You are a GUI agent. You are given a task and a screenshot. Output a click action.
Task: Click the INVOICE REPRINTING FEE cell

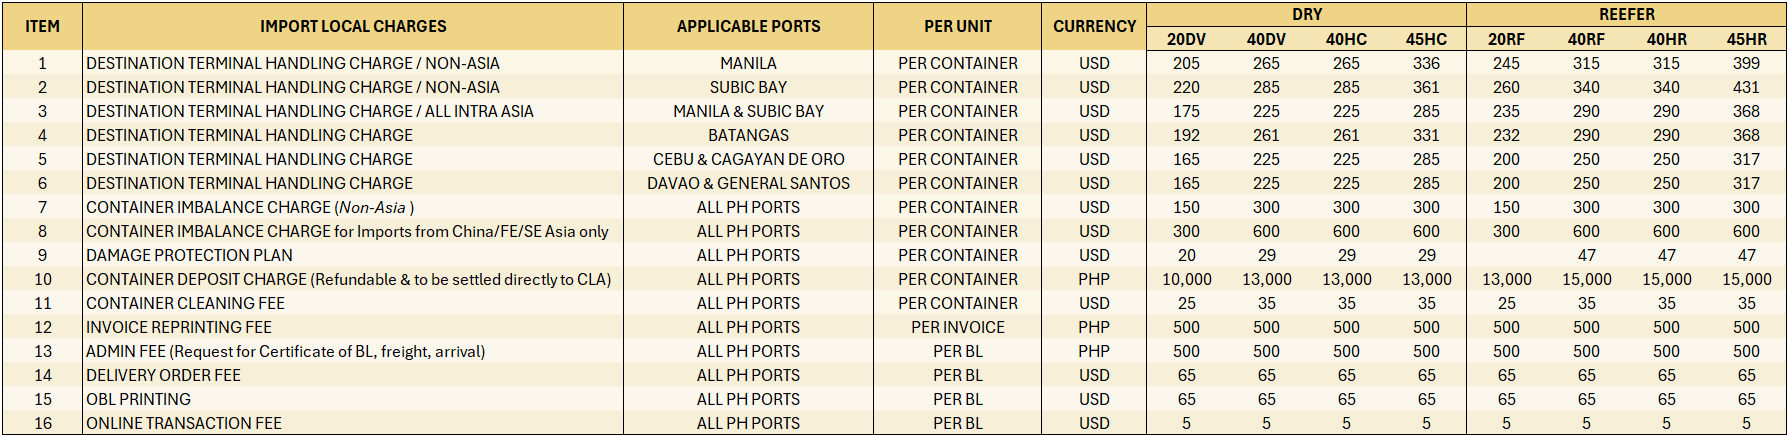tap(179, 327)
